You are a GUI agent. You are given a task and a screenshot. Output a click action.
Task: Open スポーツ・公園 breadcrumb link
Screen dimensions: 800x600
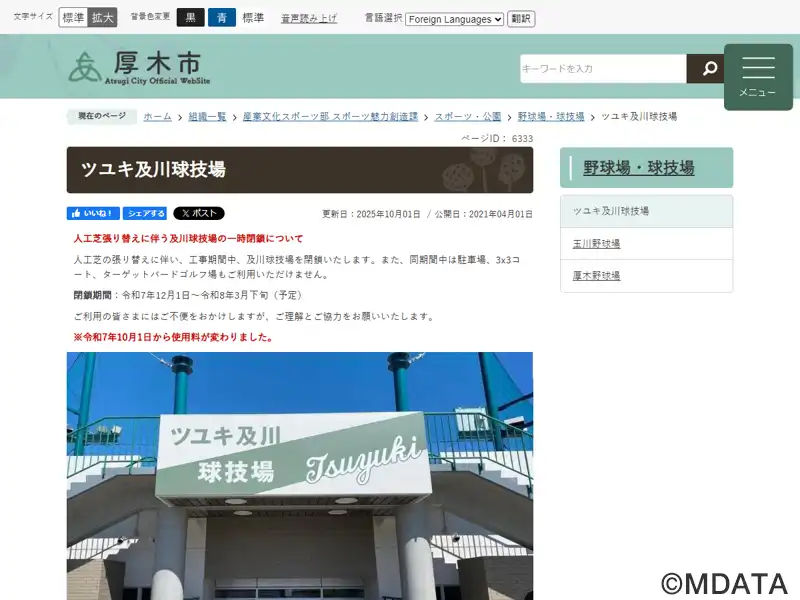coord(467,117)
